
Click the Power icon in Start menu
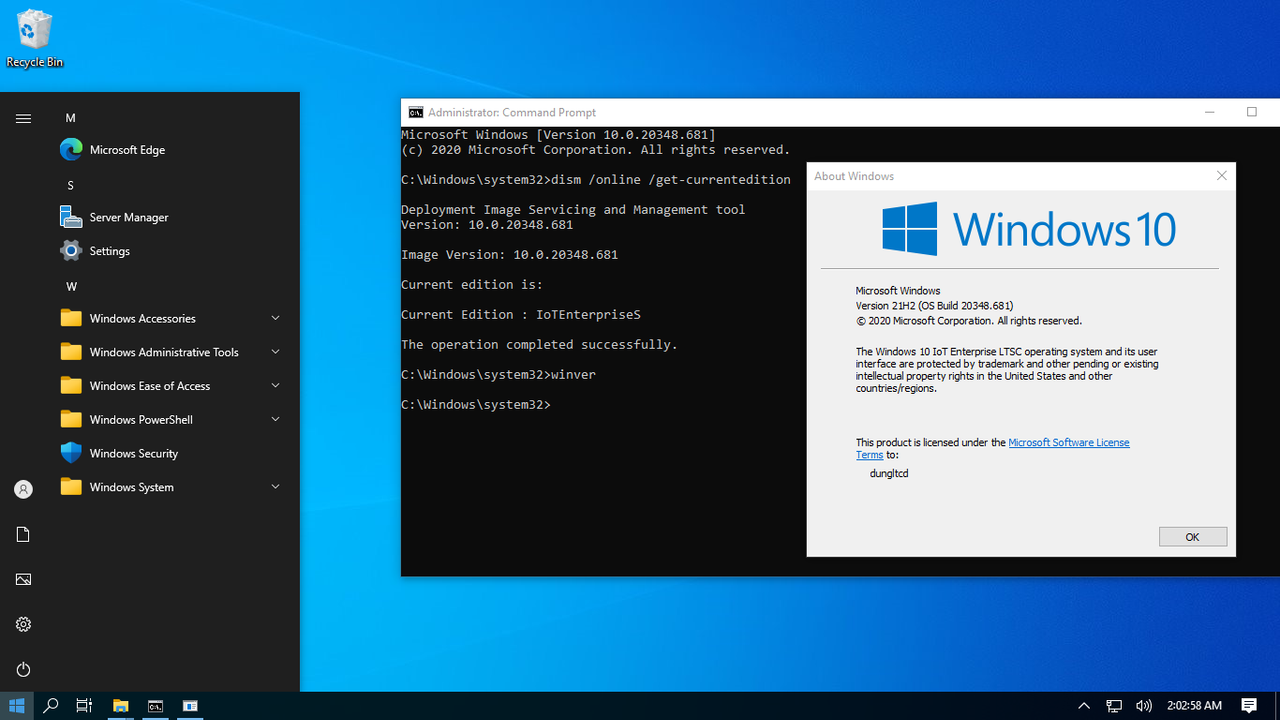pos(23,669)
